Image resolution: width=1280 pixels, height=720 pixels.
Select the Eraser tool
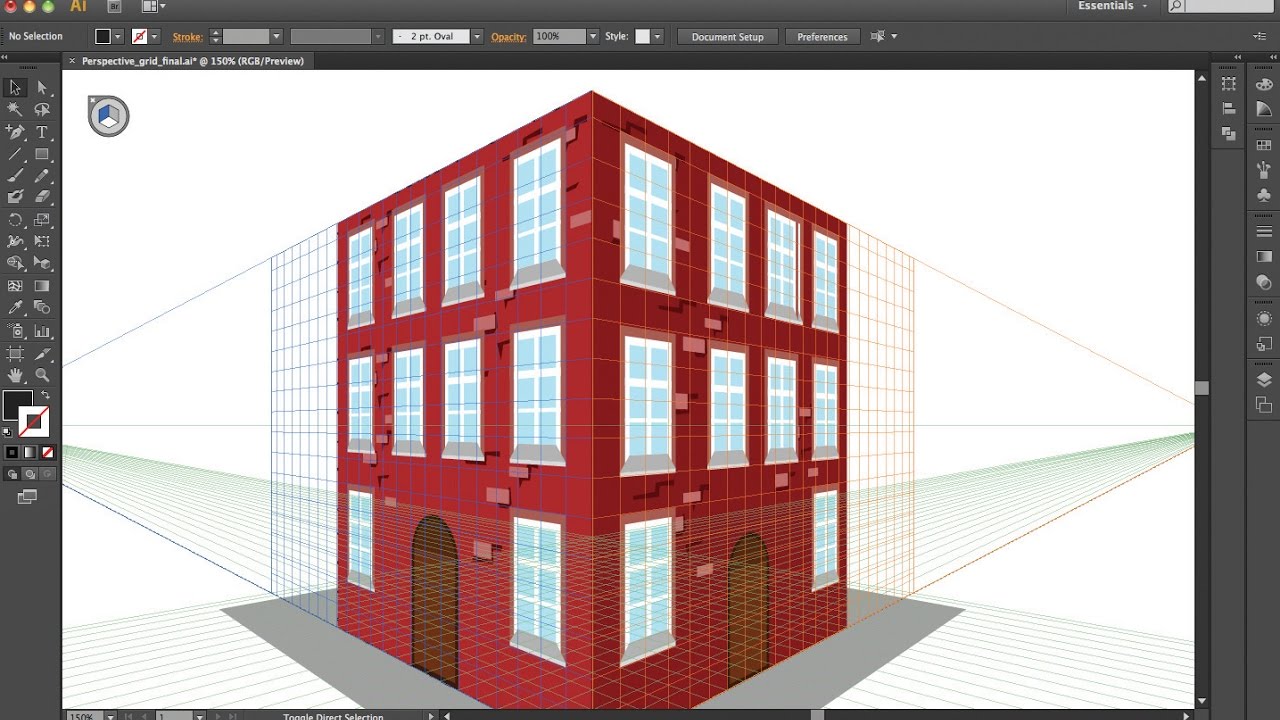coord(42,198)
